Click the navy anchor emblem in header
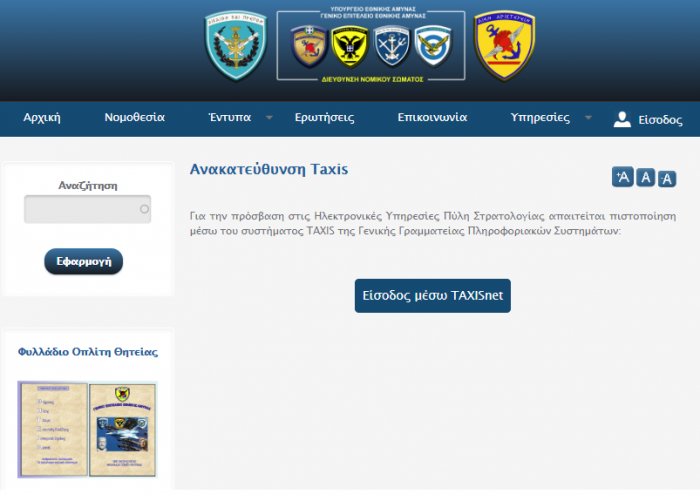 pyautogui.click(x=392, y=46)
